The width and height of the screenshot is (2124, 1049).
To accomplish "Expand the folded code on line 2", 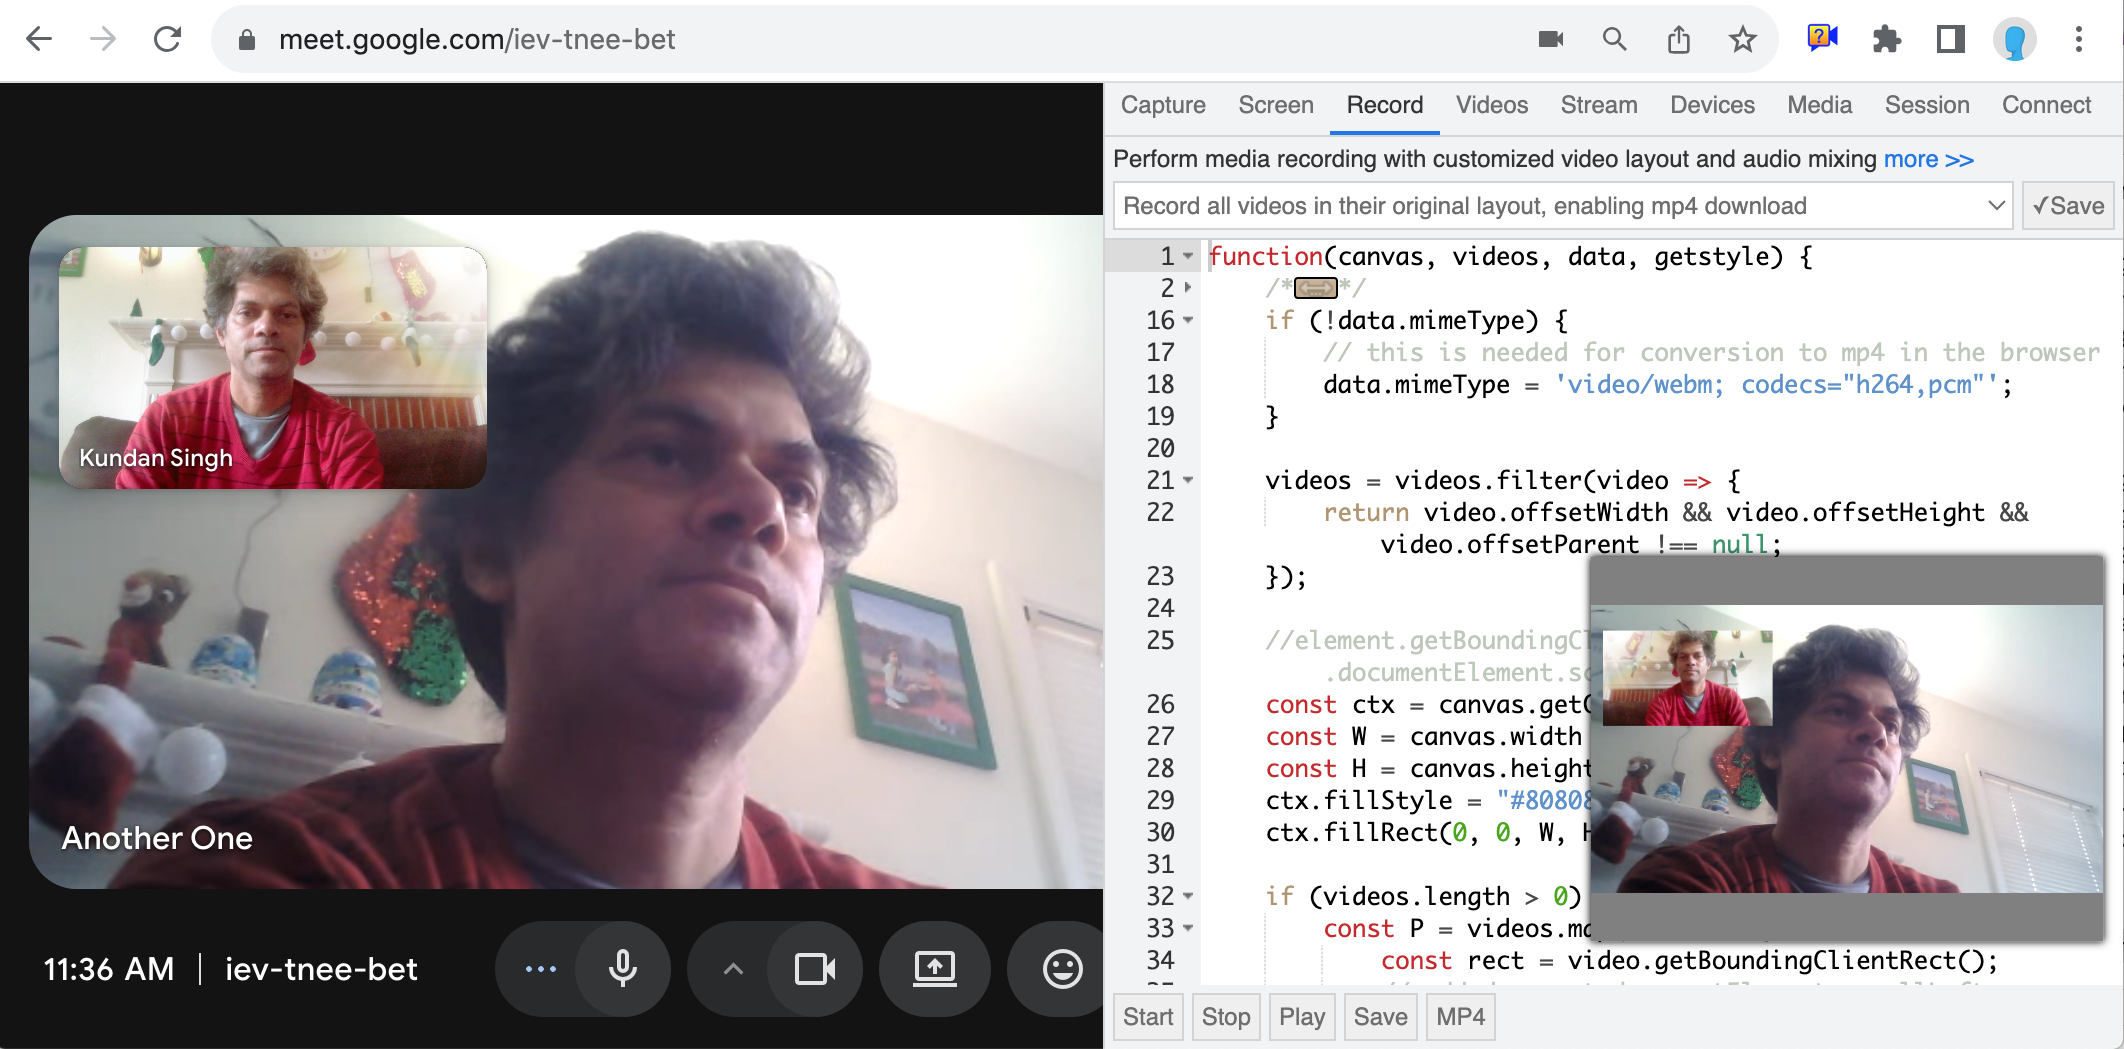I will click(1315, 289).
